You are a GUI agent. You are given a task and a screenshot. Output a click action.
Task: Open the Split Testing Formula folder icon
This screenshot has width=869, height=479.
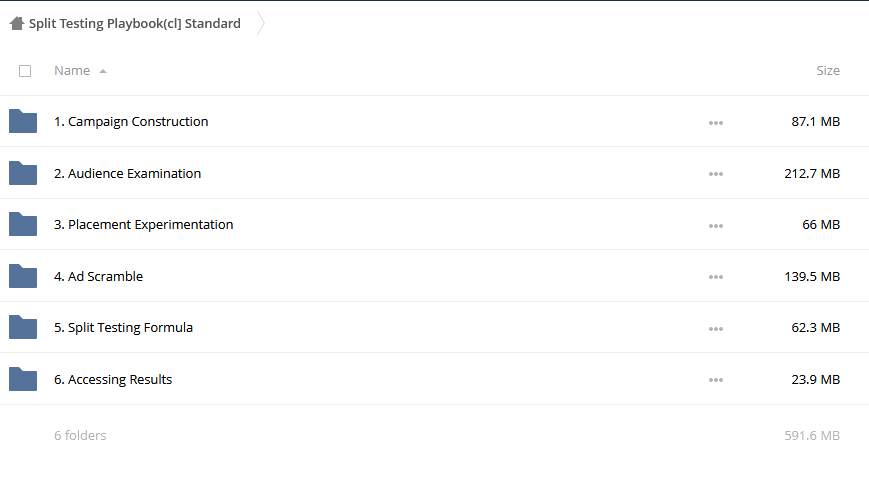pyautogui.click(x=23, y=327)
